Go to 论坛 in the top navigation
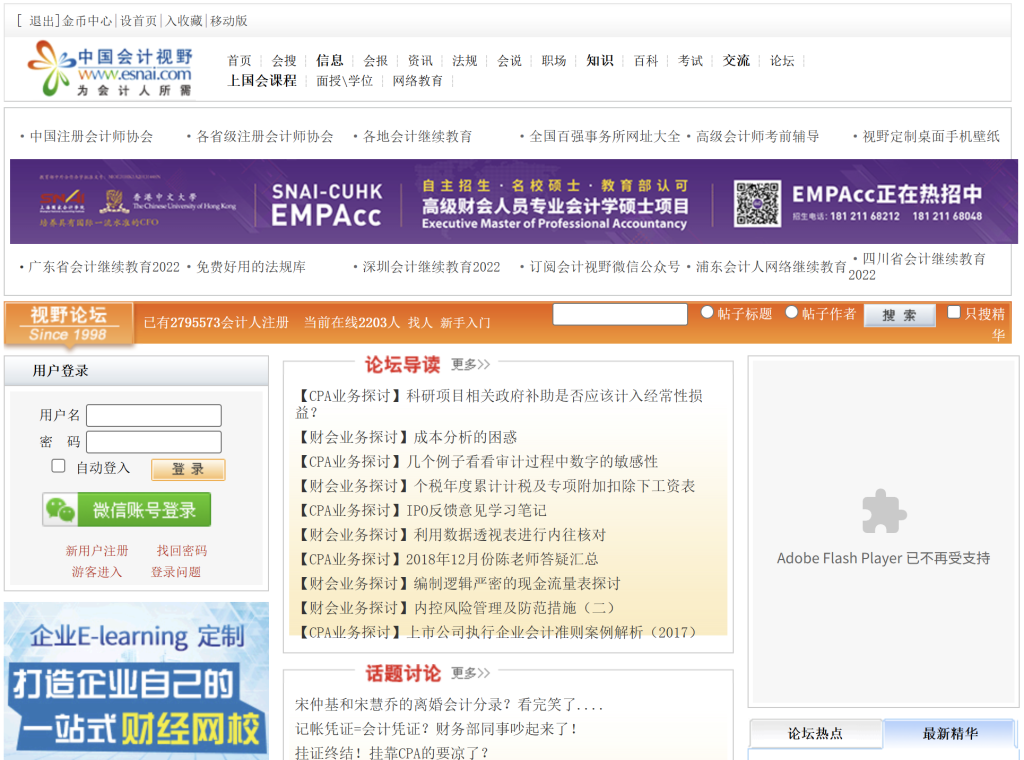Screen dimensions: 1024x760 [782, 61]
